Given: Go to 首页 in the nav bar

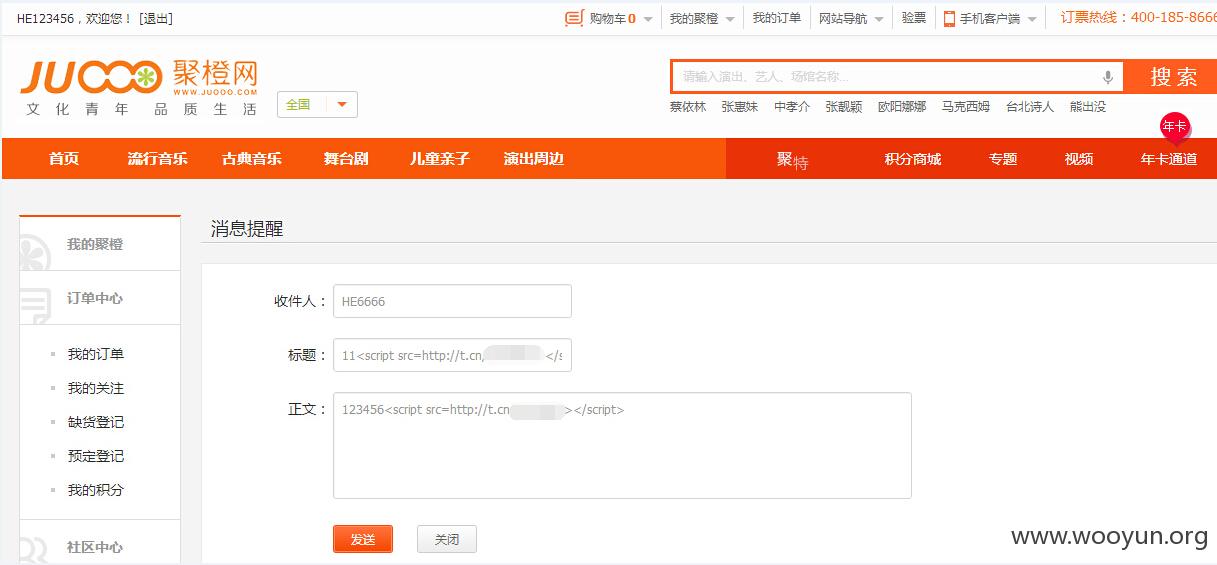Looking at the screenshot, I should pos(64,159).
